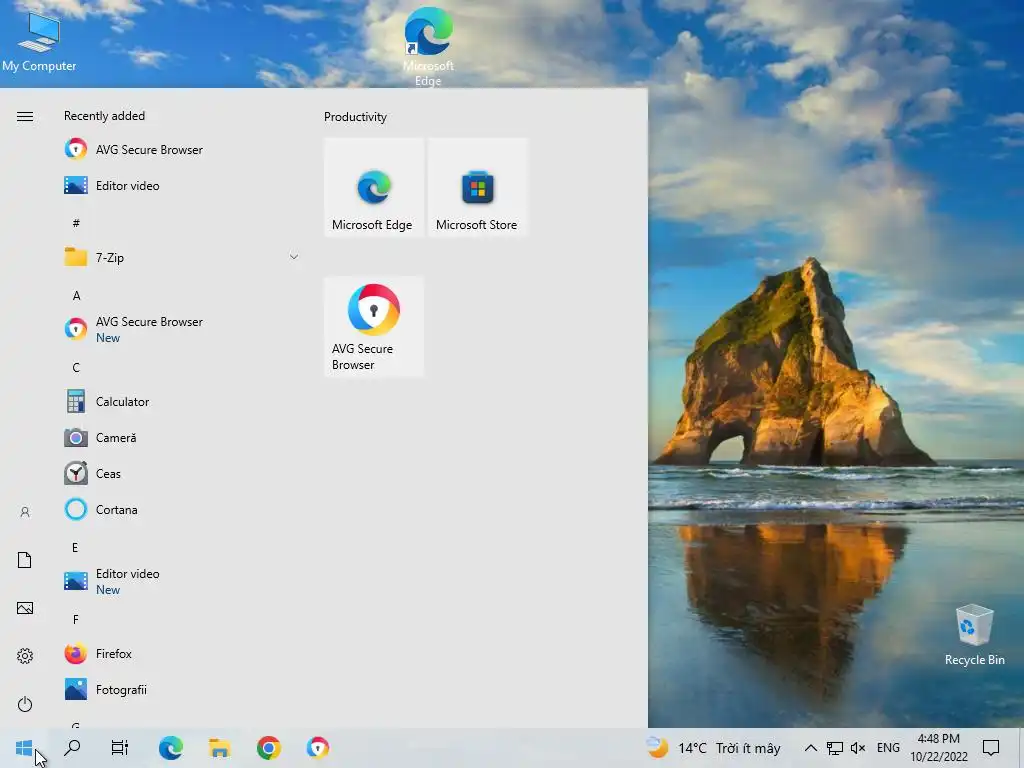Click the letter F section header
The height and width of the screenshot is (768, 1024).
click(76, 619)
